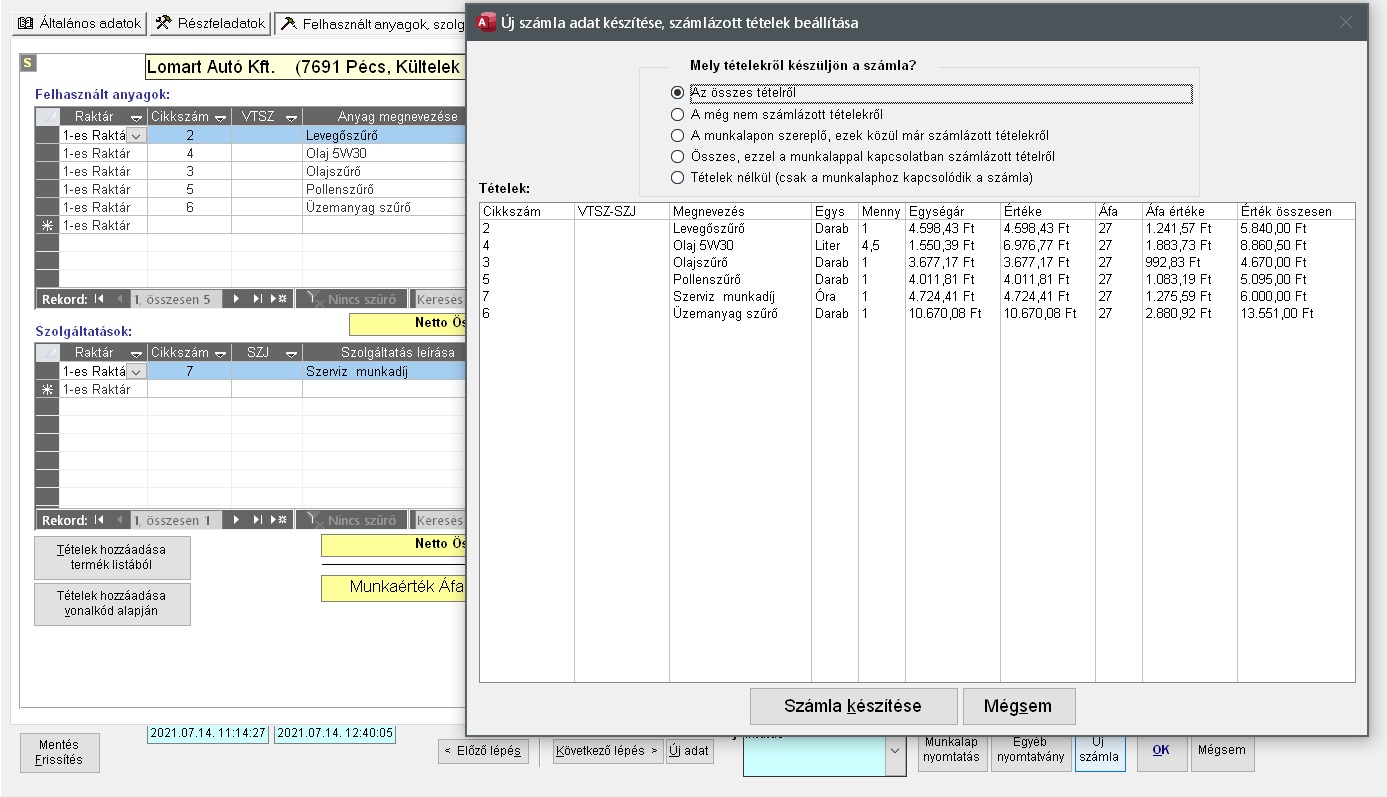Click the yellow S icon beside company name
1387x797 pixels.
tap(27, 63)
